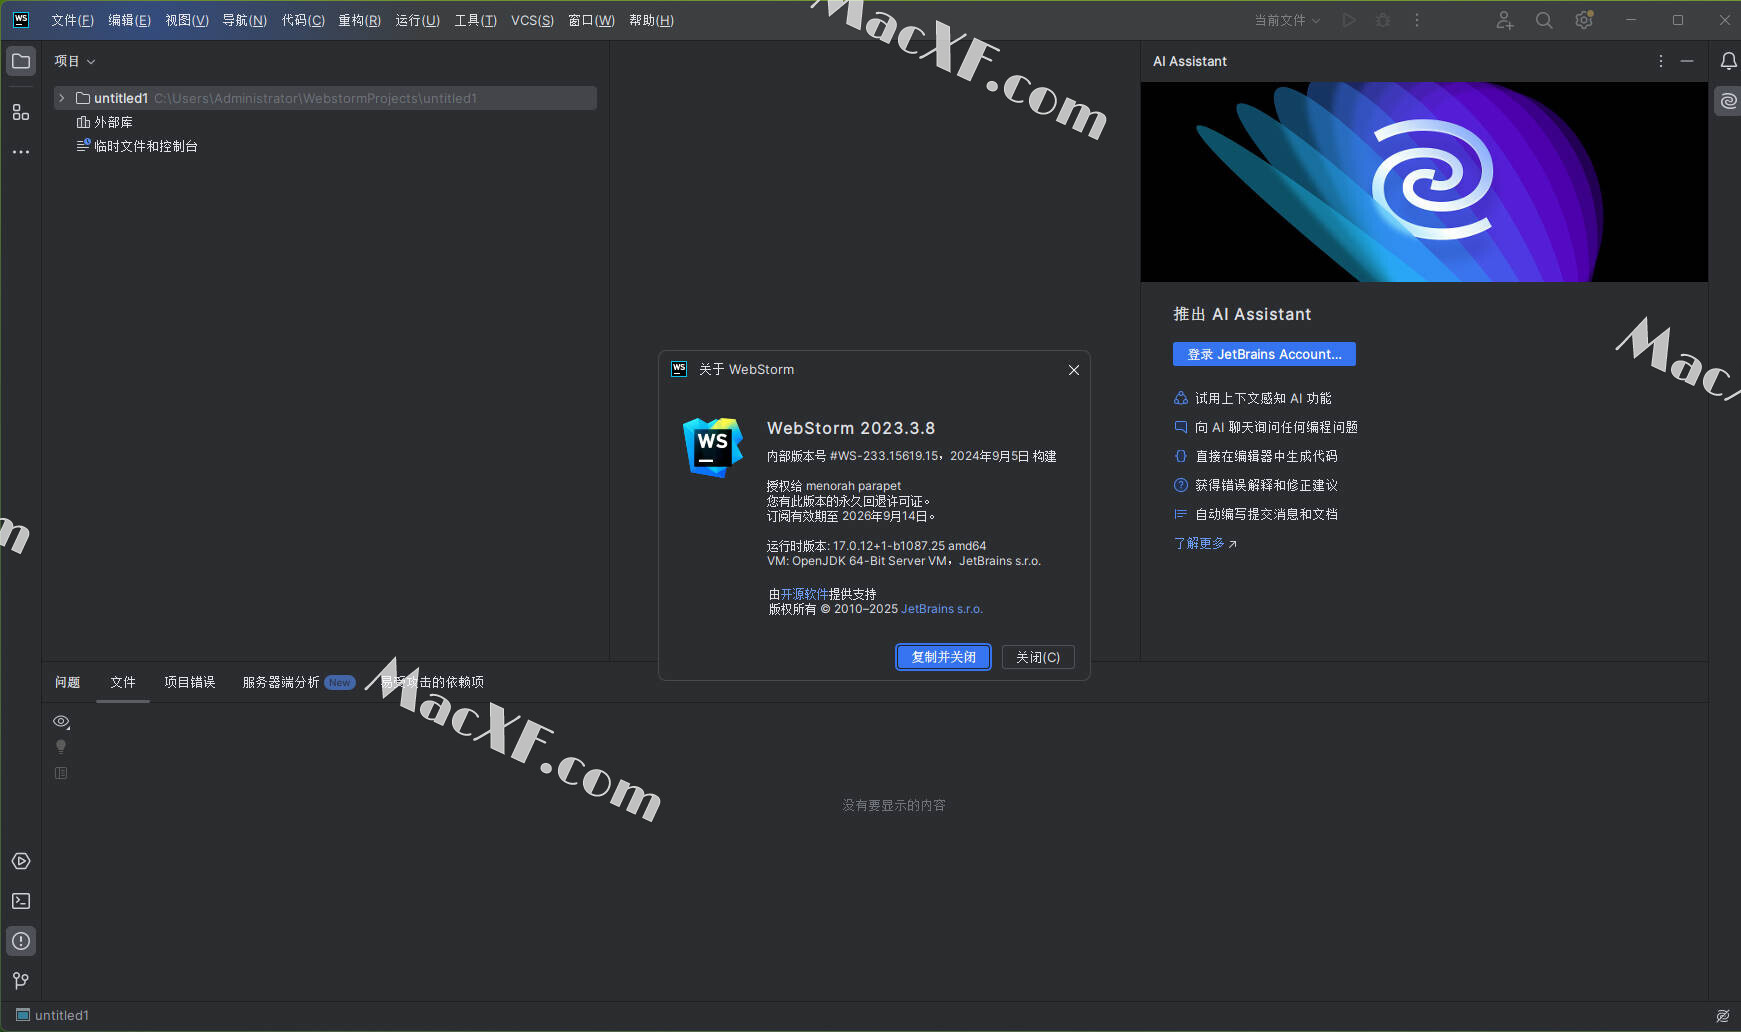
Task: Click the AI Assistant banner image
Action: [x=1424, y=182]
